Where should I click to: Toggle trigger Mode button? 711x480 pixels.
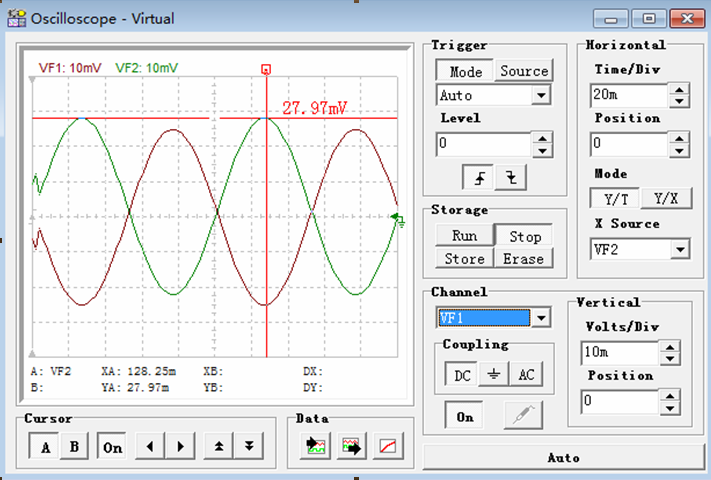pos(465,71)
